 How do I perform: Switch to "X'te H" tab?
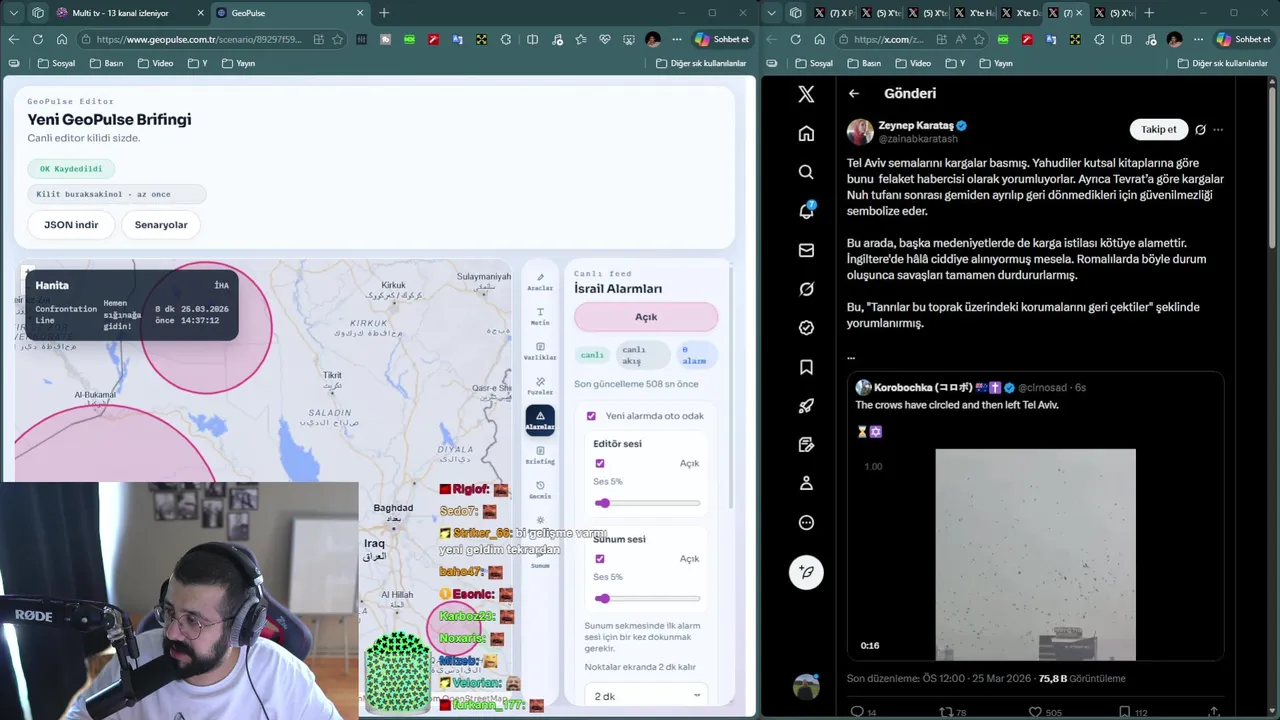tap(974, 13)
